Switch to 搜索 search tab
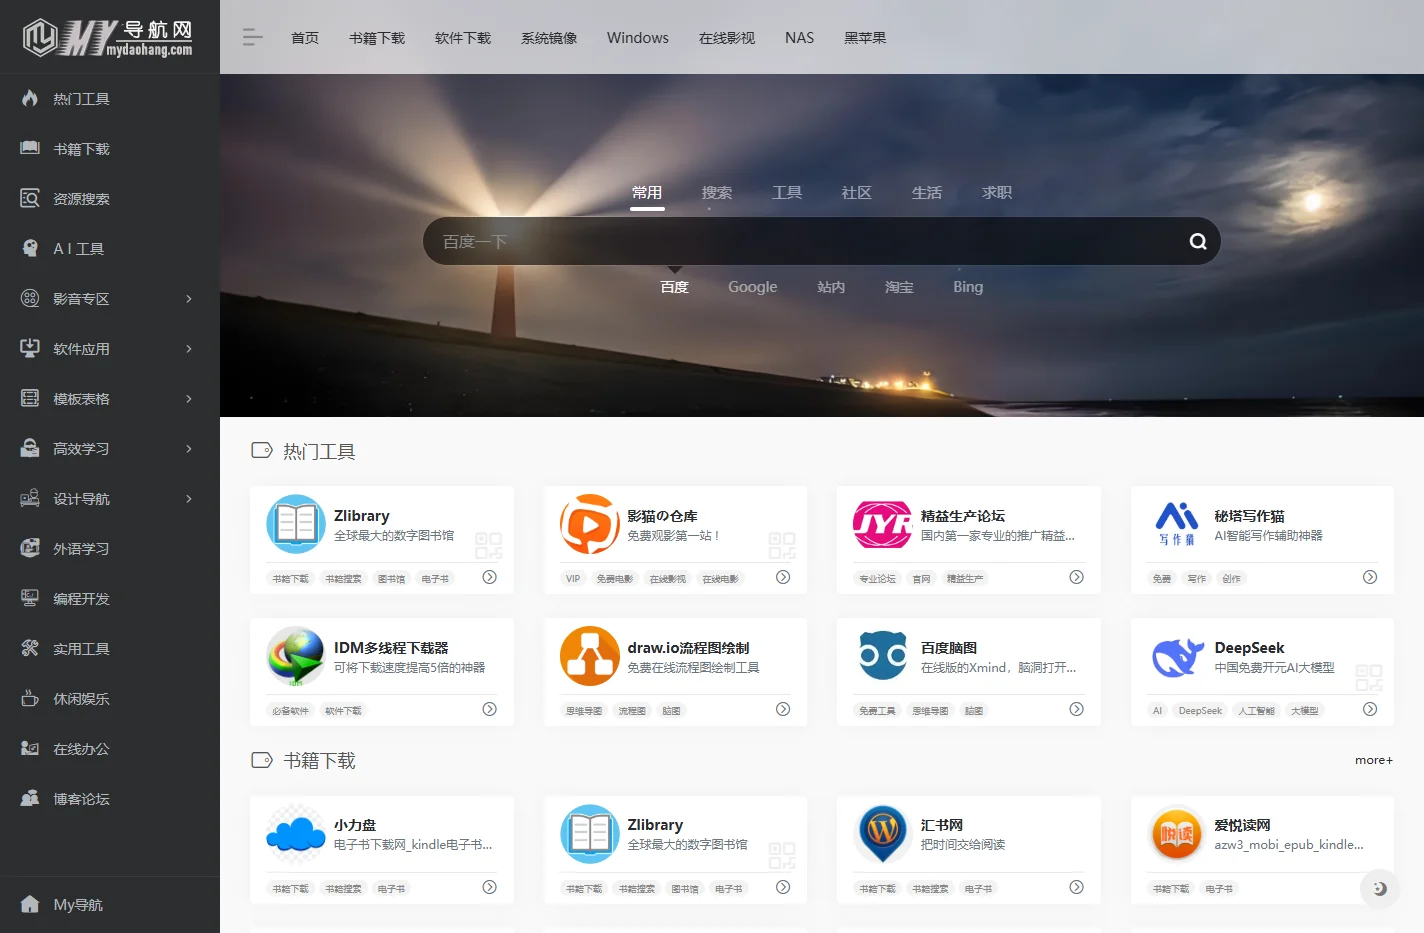The width and height of the screenshot is (1424, 933). click(717, 193)
